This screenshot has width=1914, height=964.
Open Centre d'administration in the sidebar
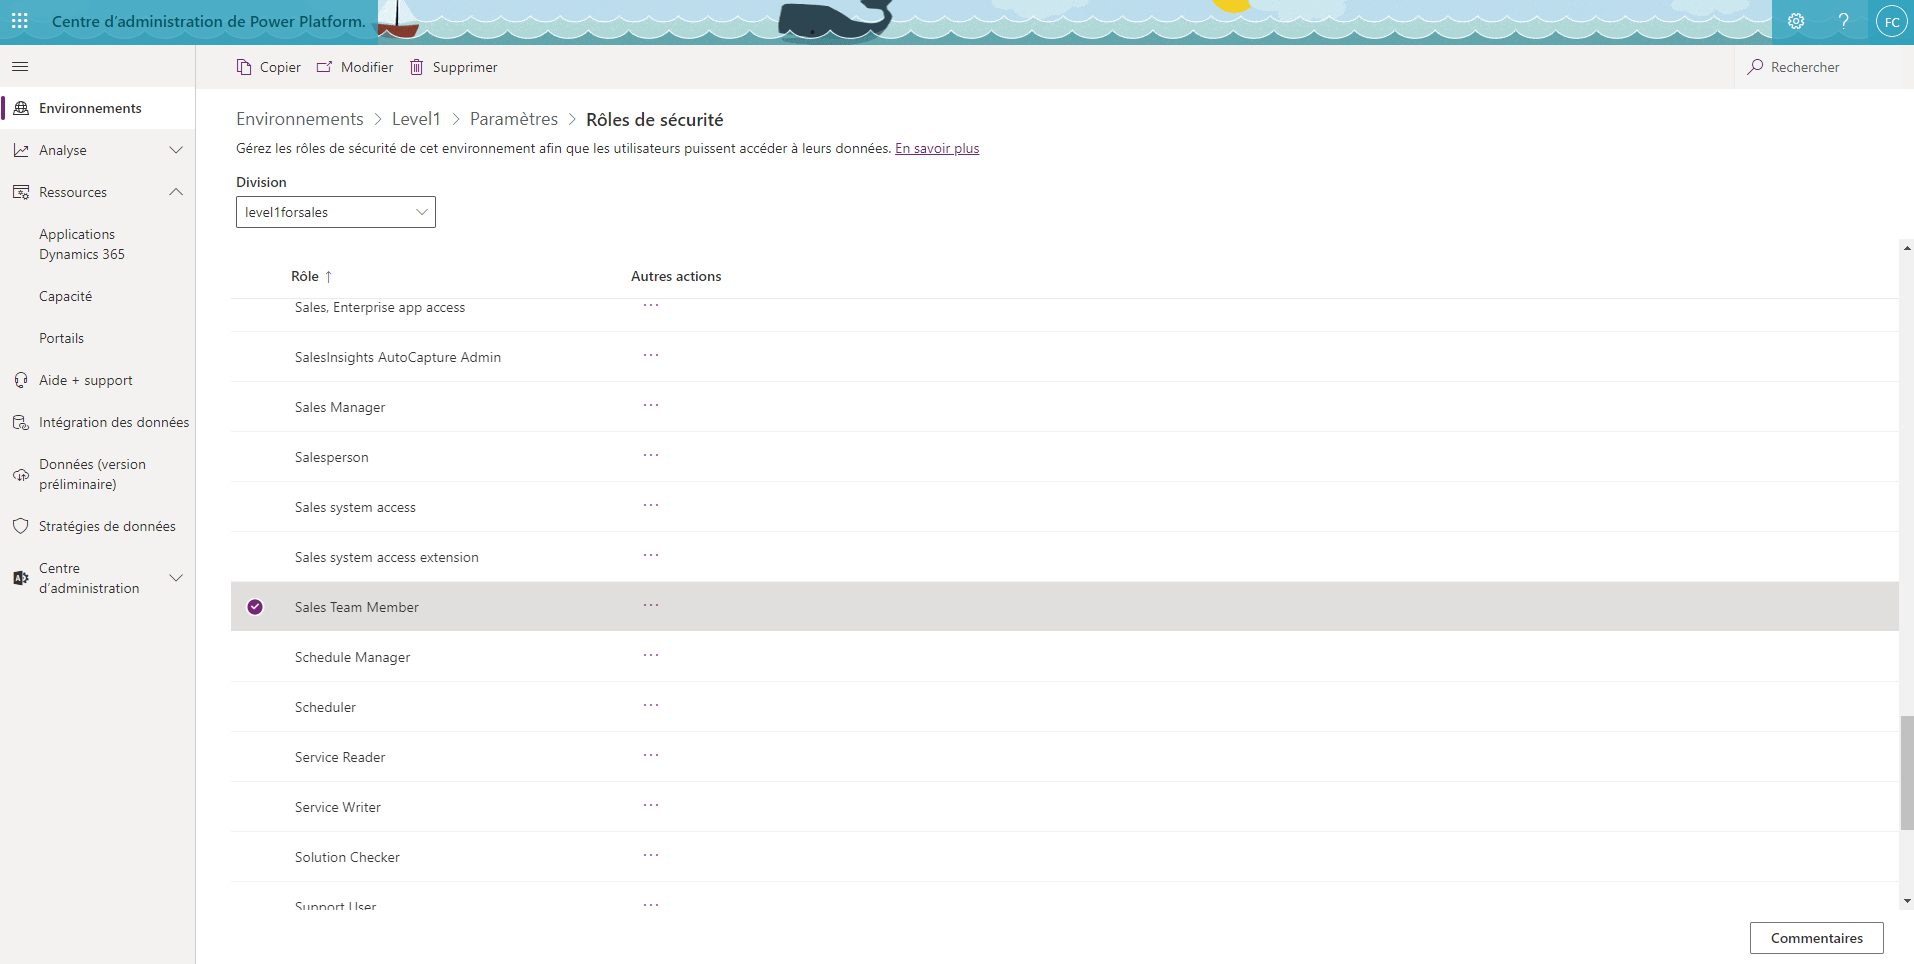pos(89,578)
